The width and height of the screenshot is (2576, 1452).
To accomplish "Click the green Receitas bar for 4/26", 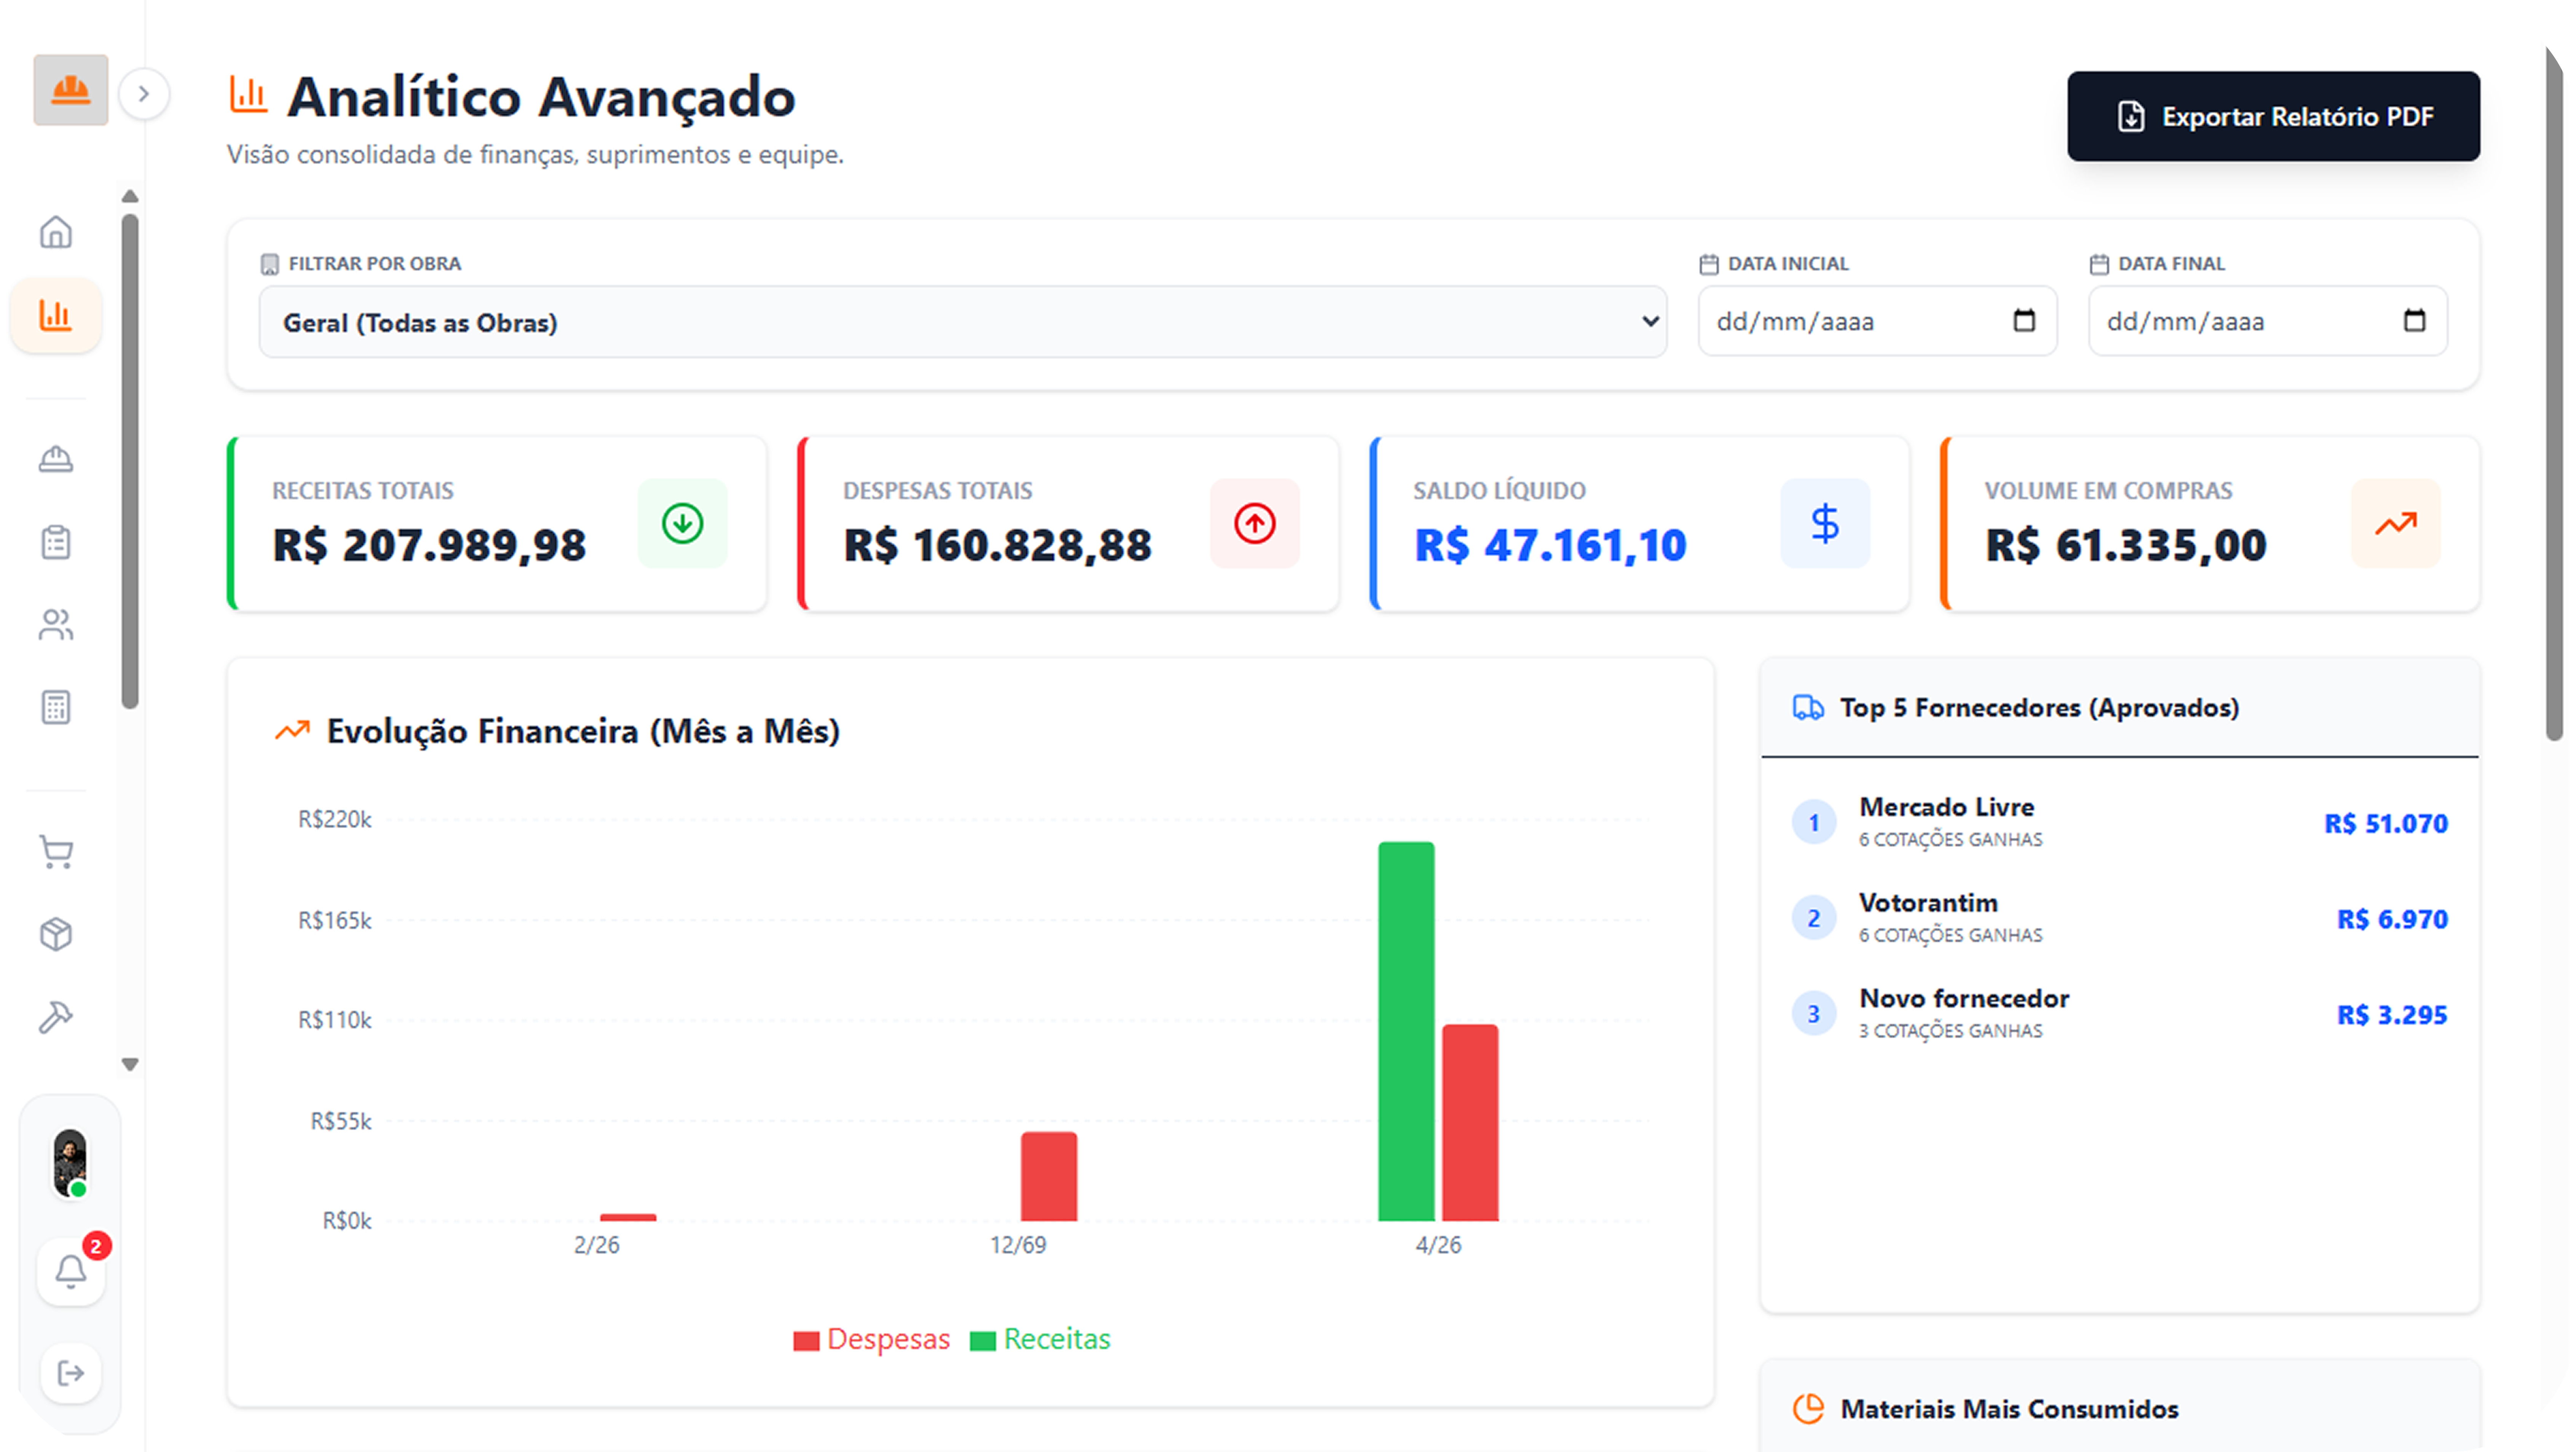I will [x=1406, y=1031].
